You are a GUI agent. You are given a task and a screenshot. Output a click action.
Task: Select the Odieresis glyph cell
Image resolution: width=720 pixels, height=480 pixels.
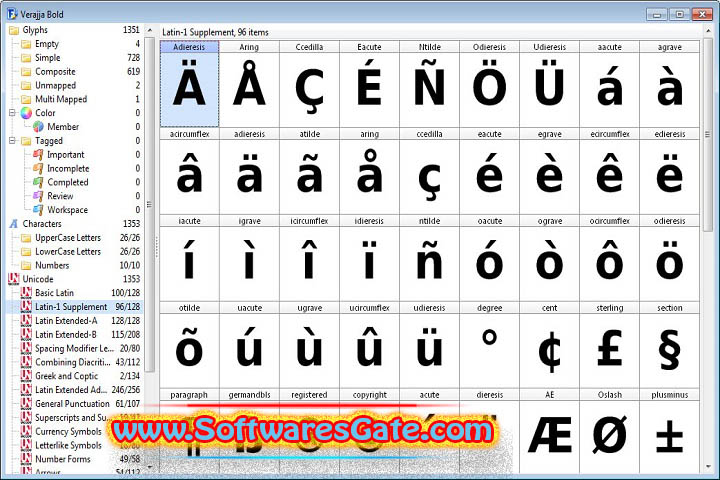(489, 84)
